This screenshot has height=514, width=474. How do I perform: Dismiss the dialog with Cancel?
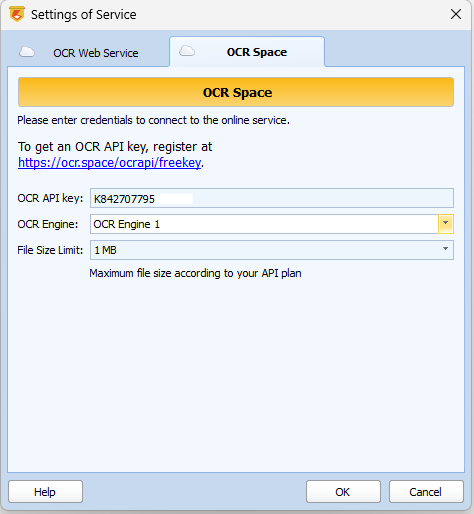click(x=426, y=492)
